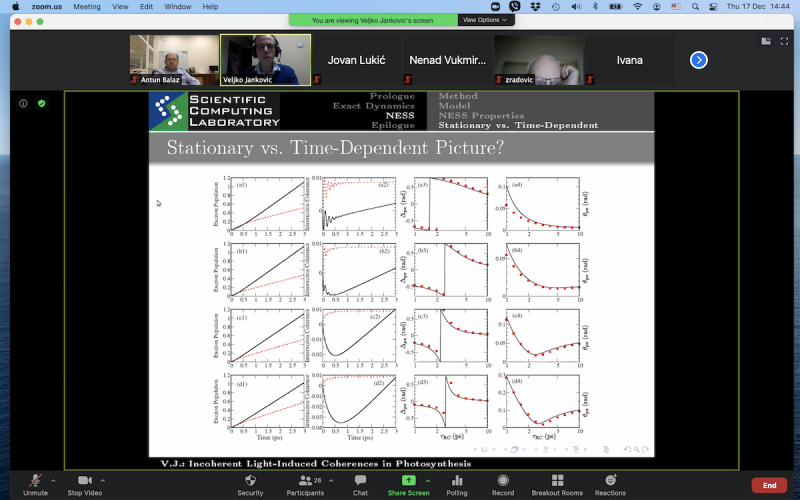800x500 pixels.
Task: Open the Edit menu
Action: click(x=146, y=7)
